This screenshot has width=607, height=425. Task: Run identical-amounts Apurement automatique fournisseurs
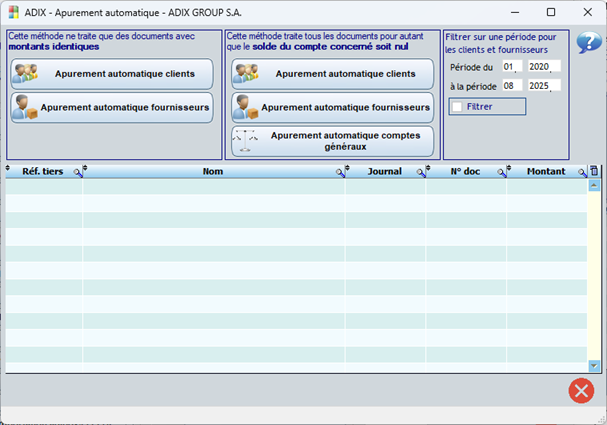[x=112, y=108]
